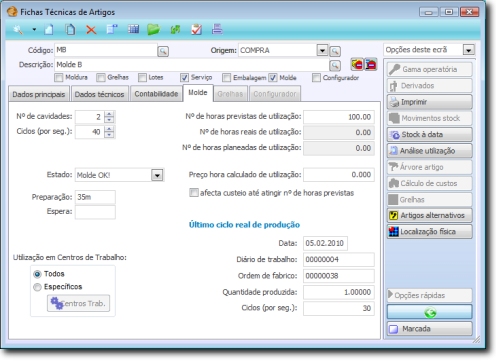This screenshot has width=496, height=361.
Task: Click the Centros Trab. button
Action: point(78,303)
